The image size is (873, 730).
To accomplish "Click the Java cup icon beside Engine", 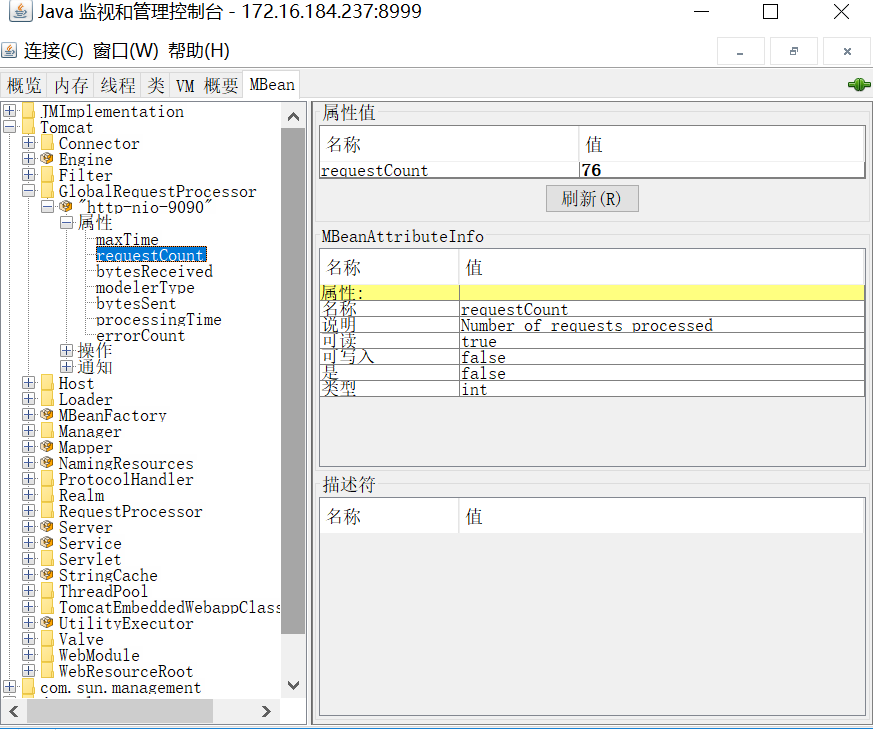I will tap(47, 159).
